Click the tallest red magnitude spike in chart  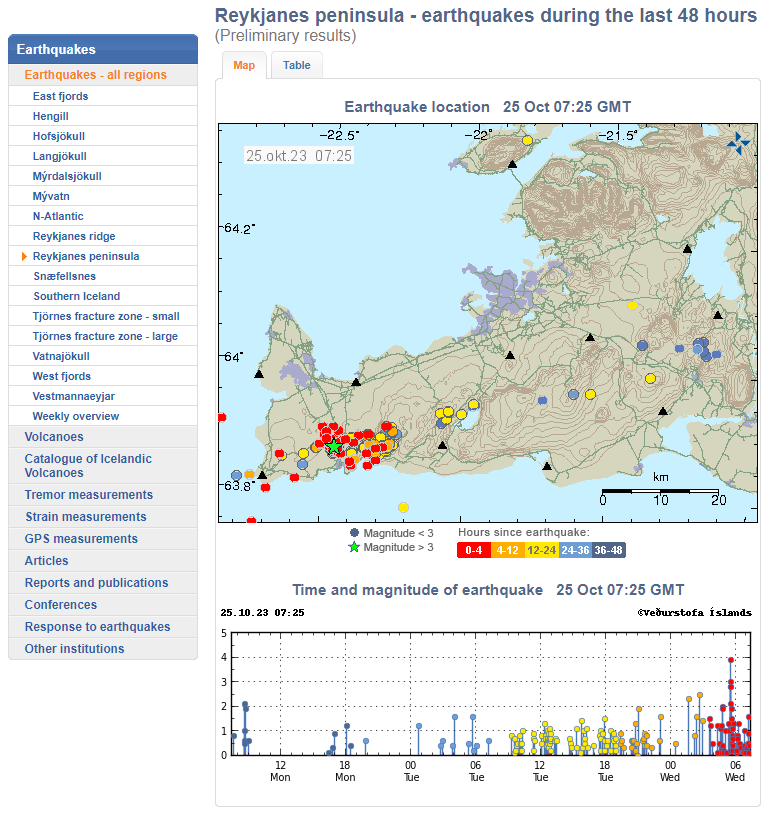[731, 661]
